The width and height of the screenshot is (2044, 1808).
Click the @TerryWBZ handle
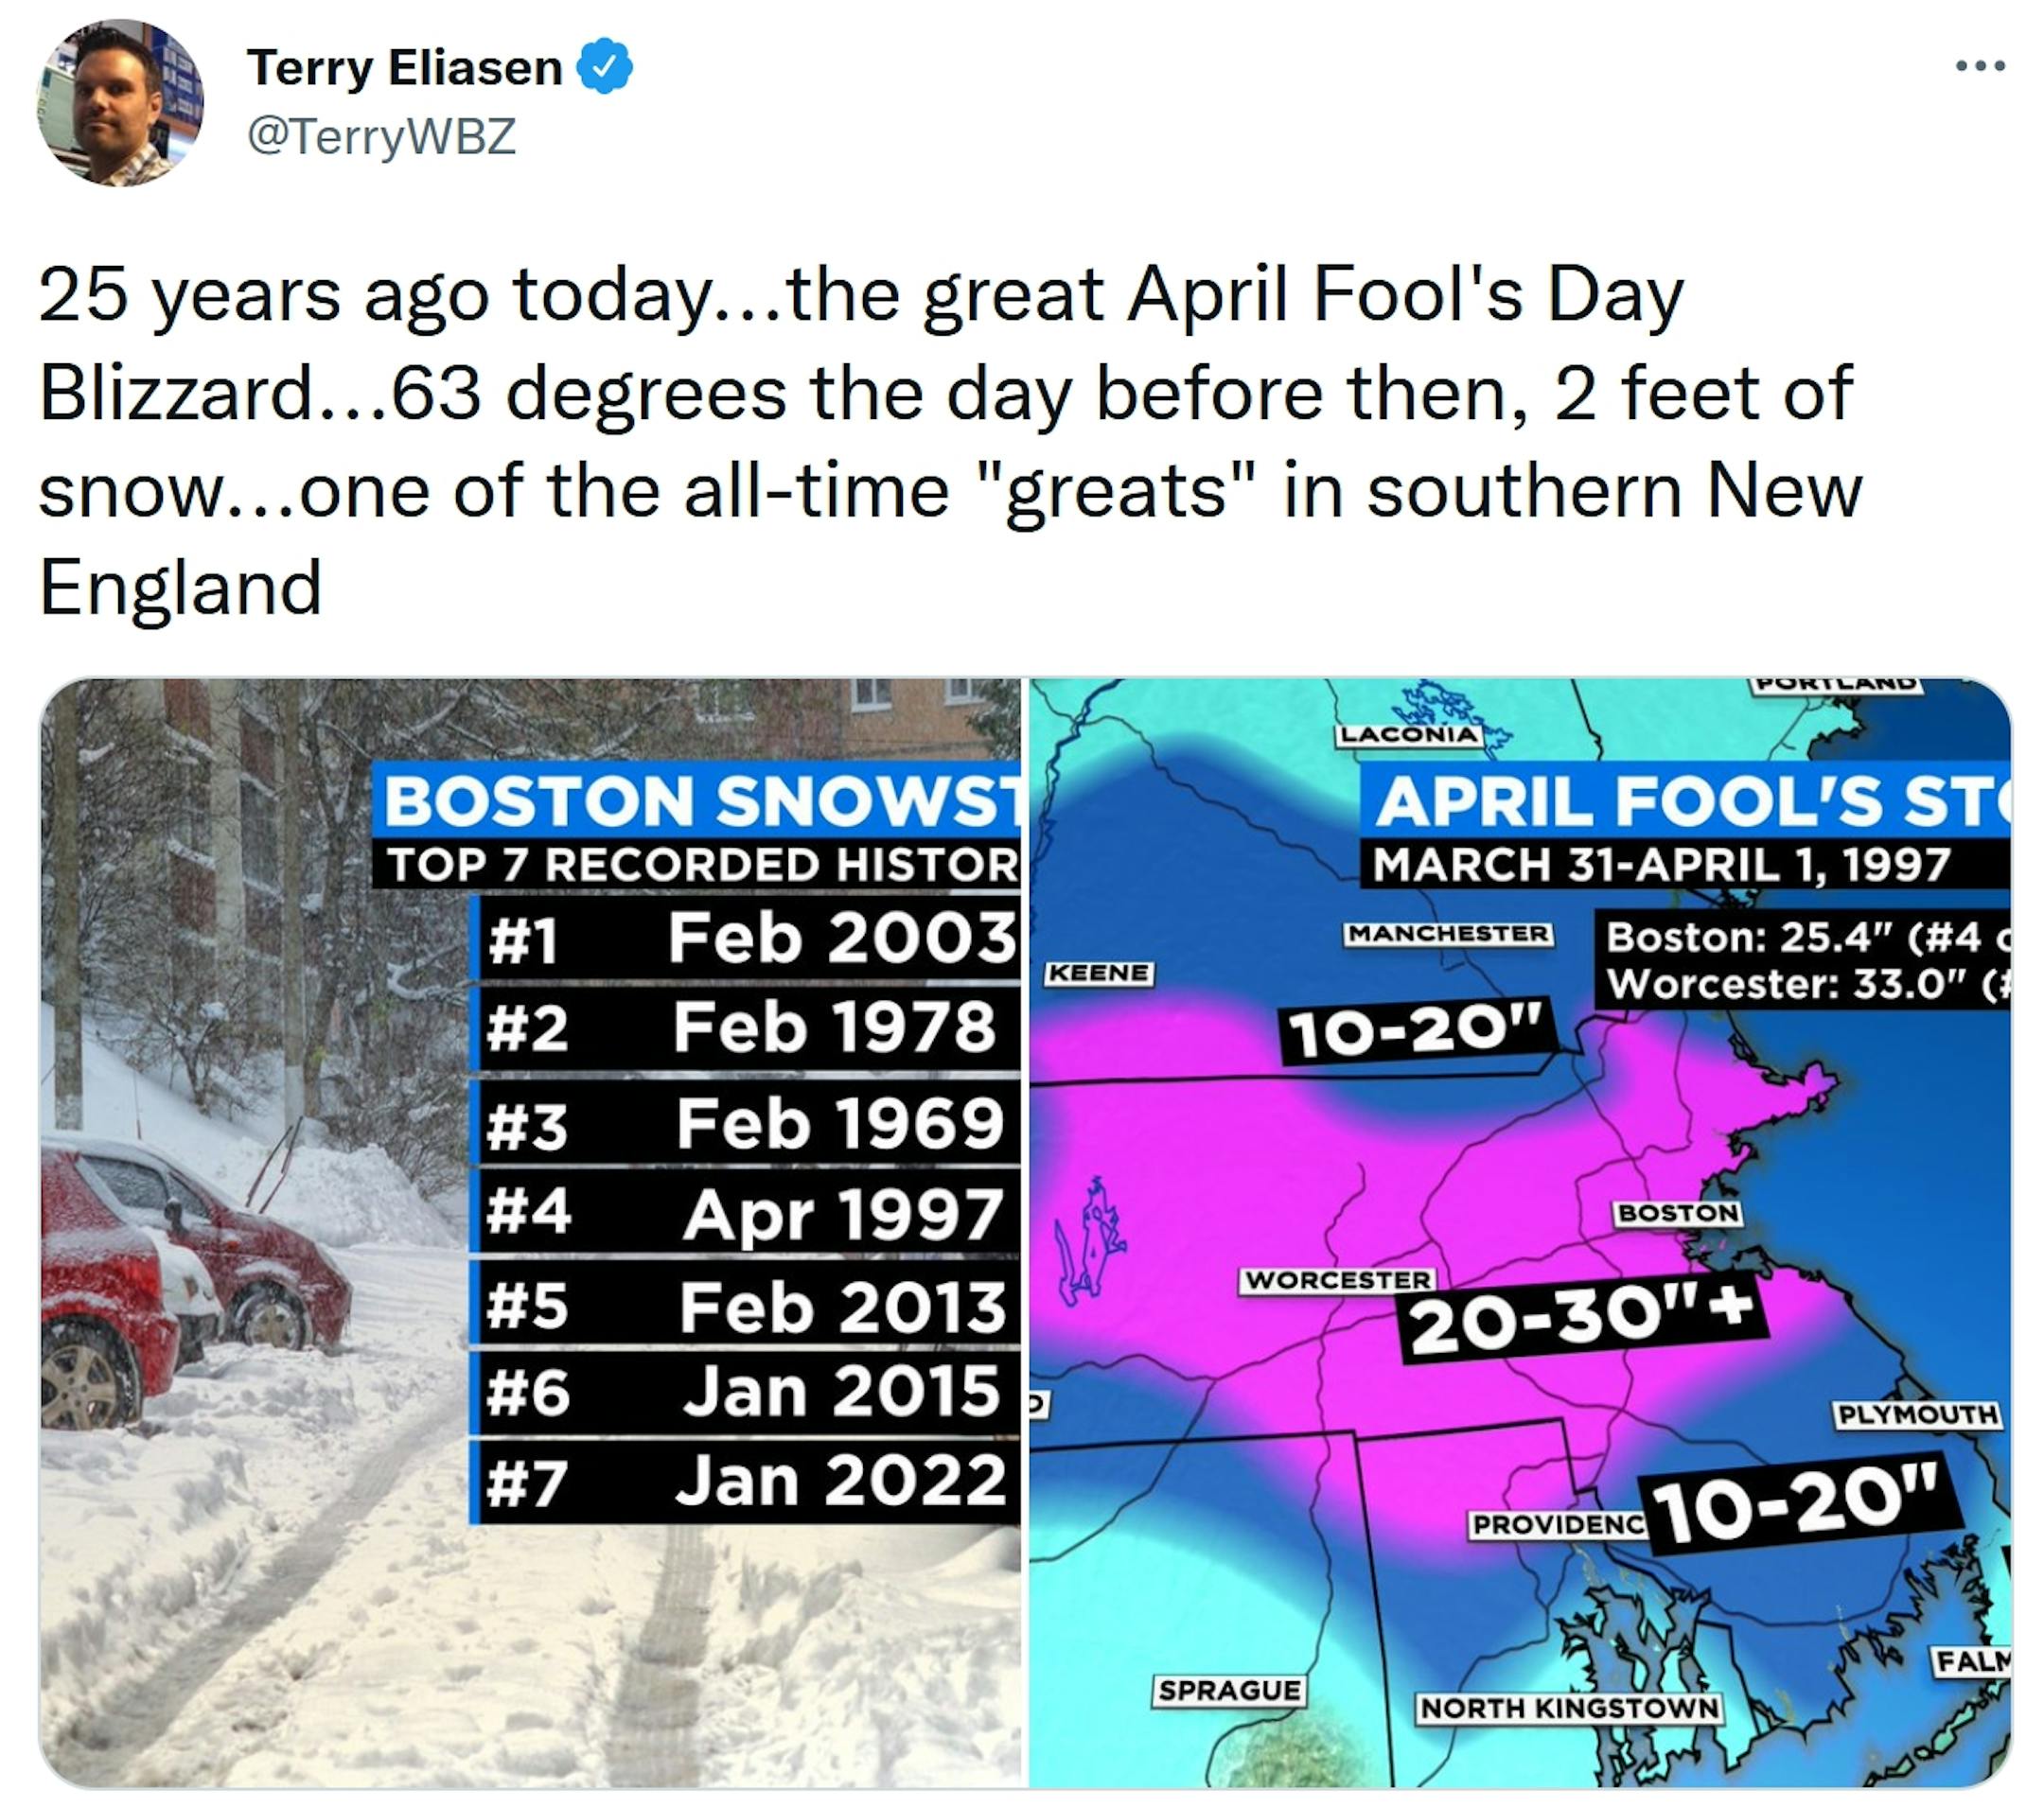click(x=381, y=136)
